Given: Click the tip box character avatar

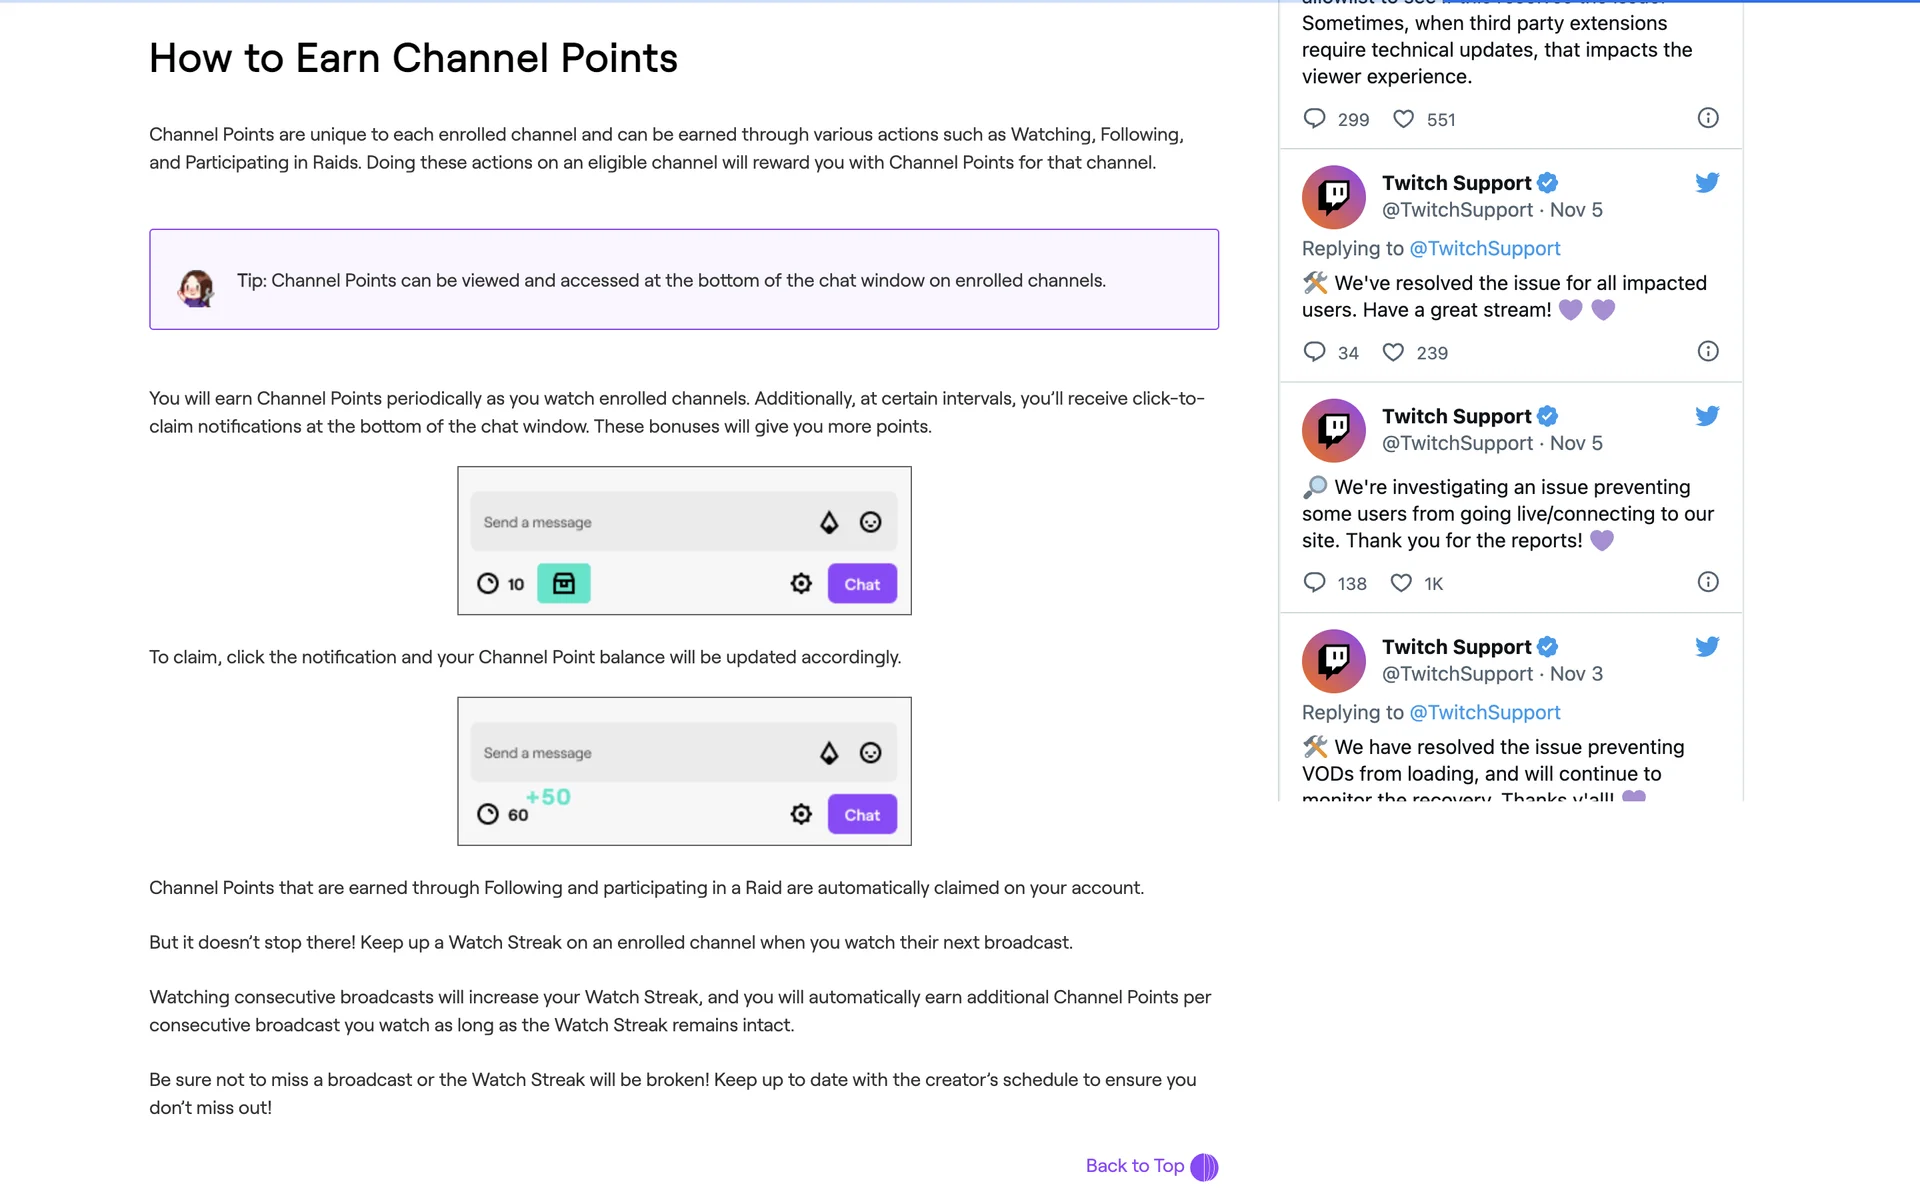Looking at the screenshot, I should [196, 288].
